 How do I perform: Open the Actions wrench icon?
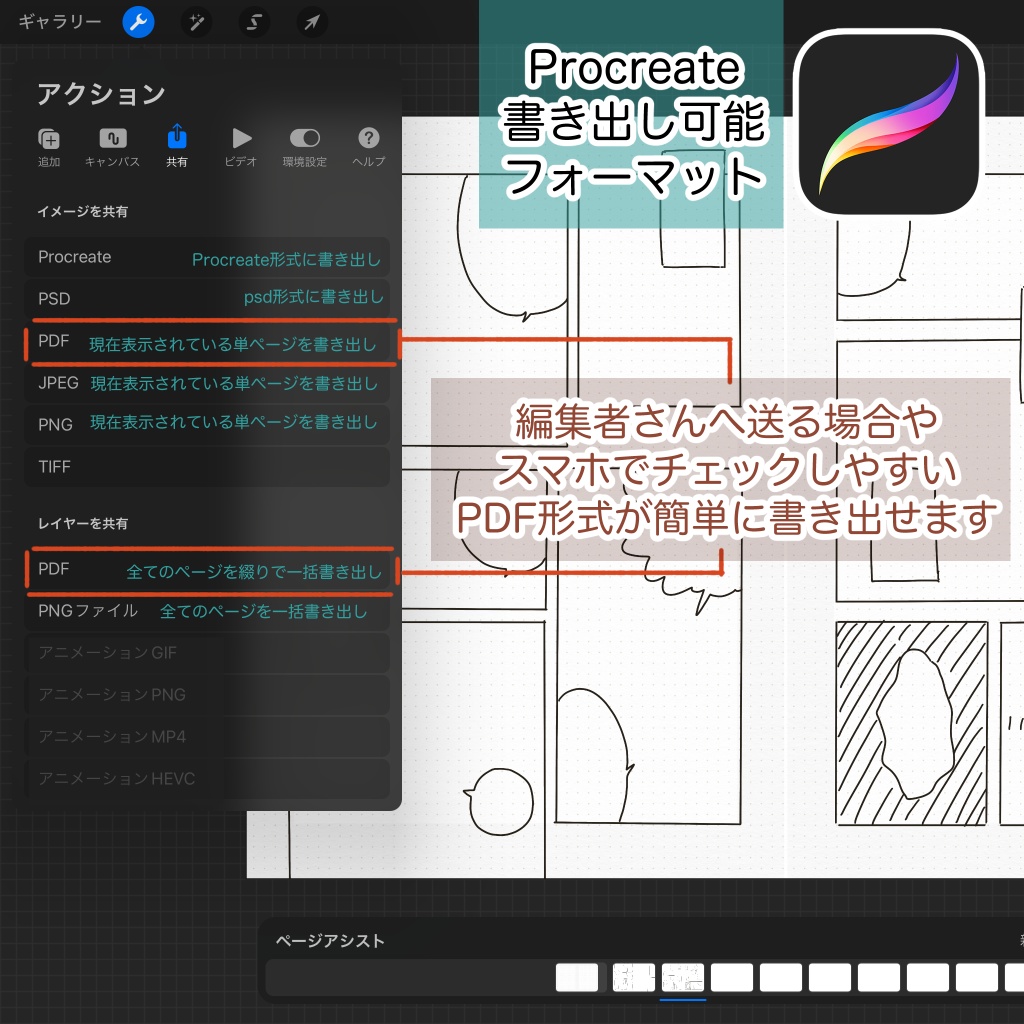click(138, 22)
